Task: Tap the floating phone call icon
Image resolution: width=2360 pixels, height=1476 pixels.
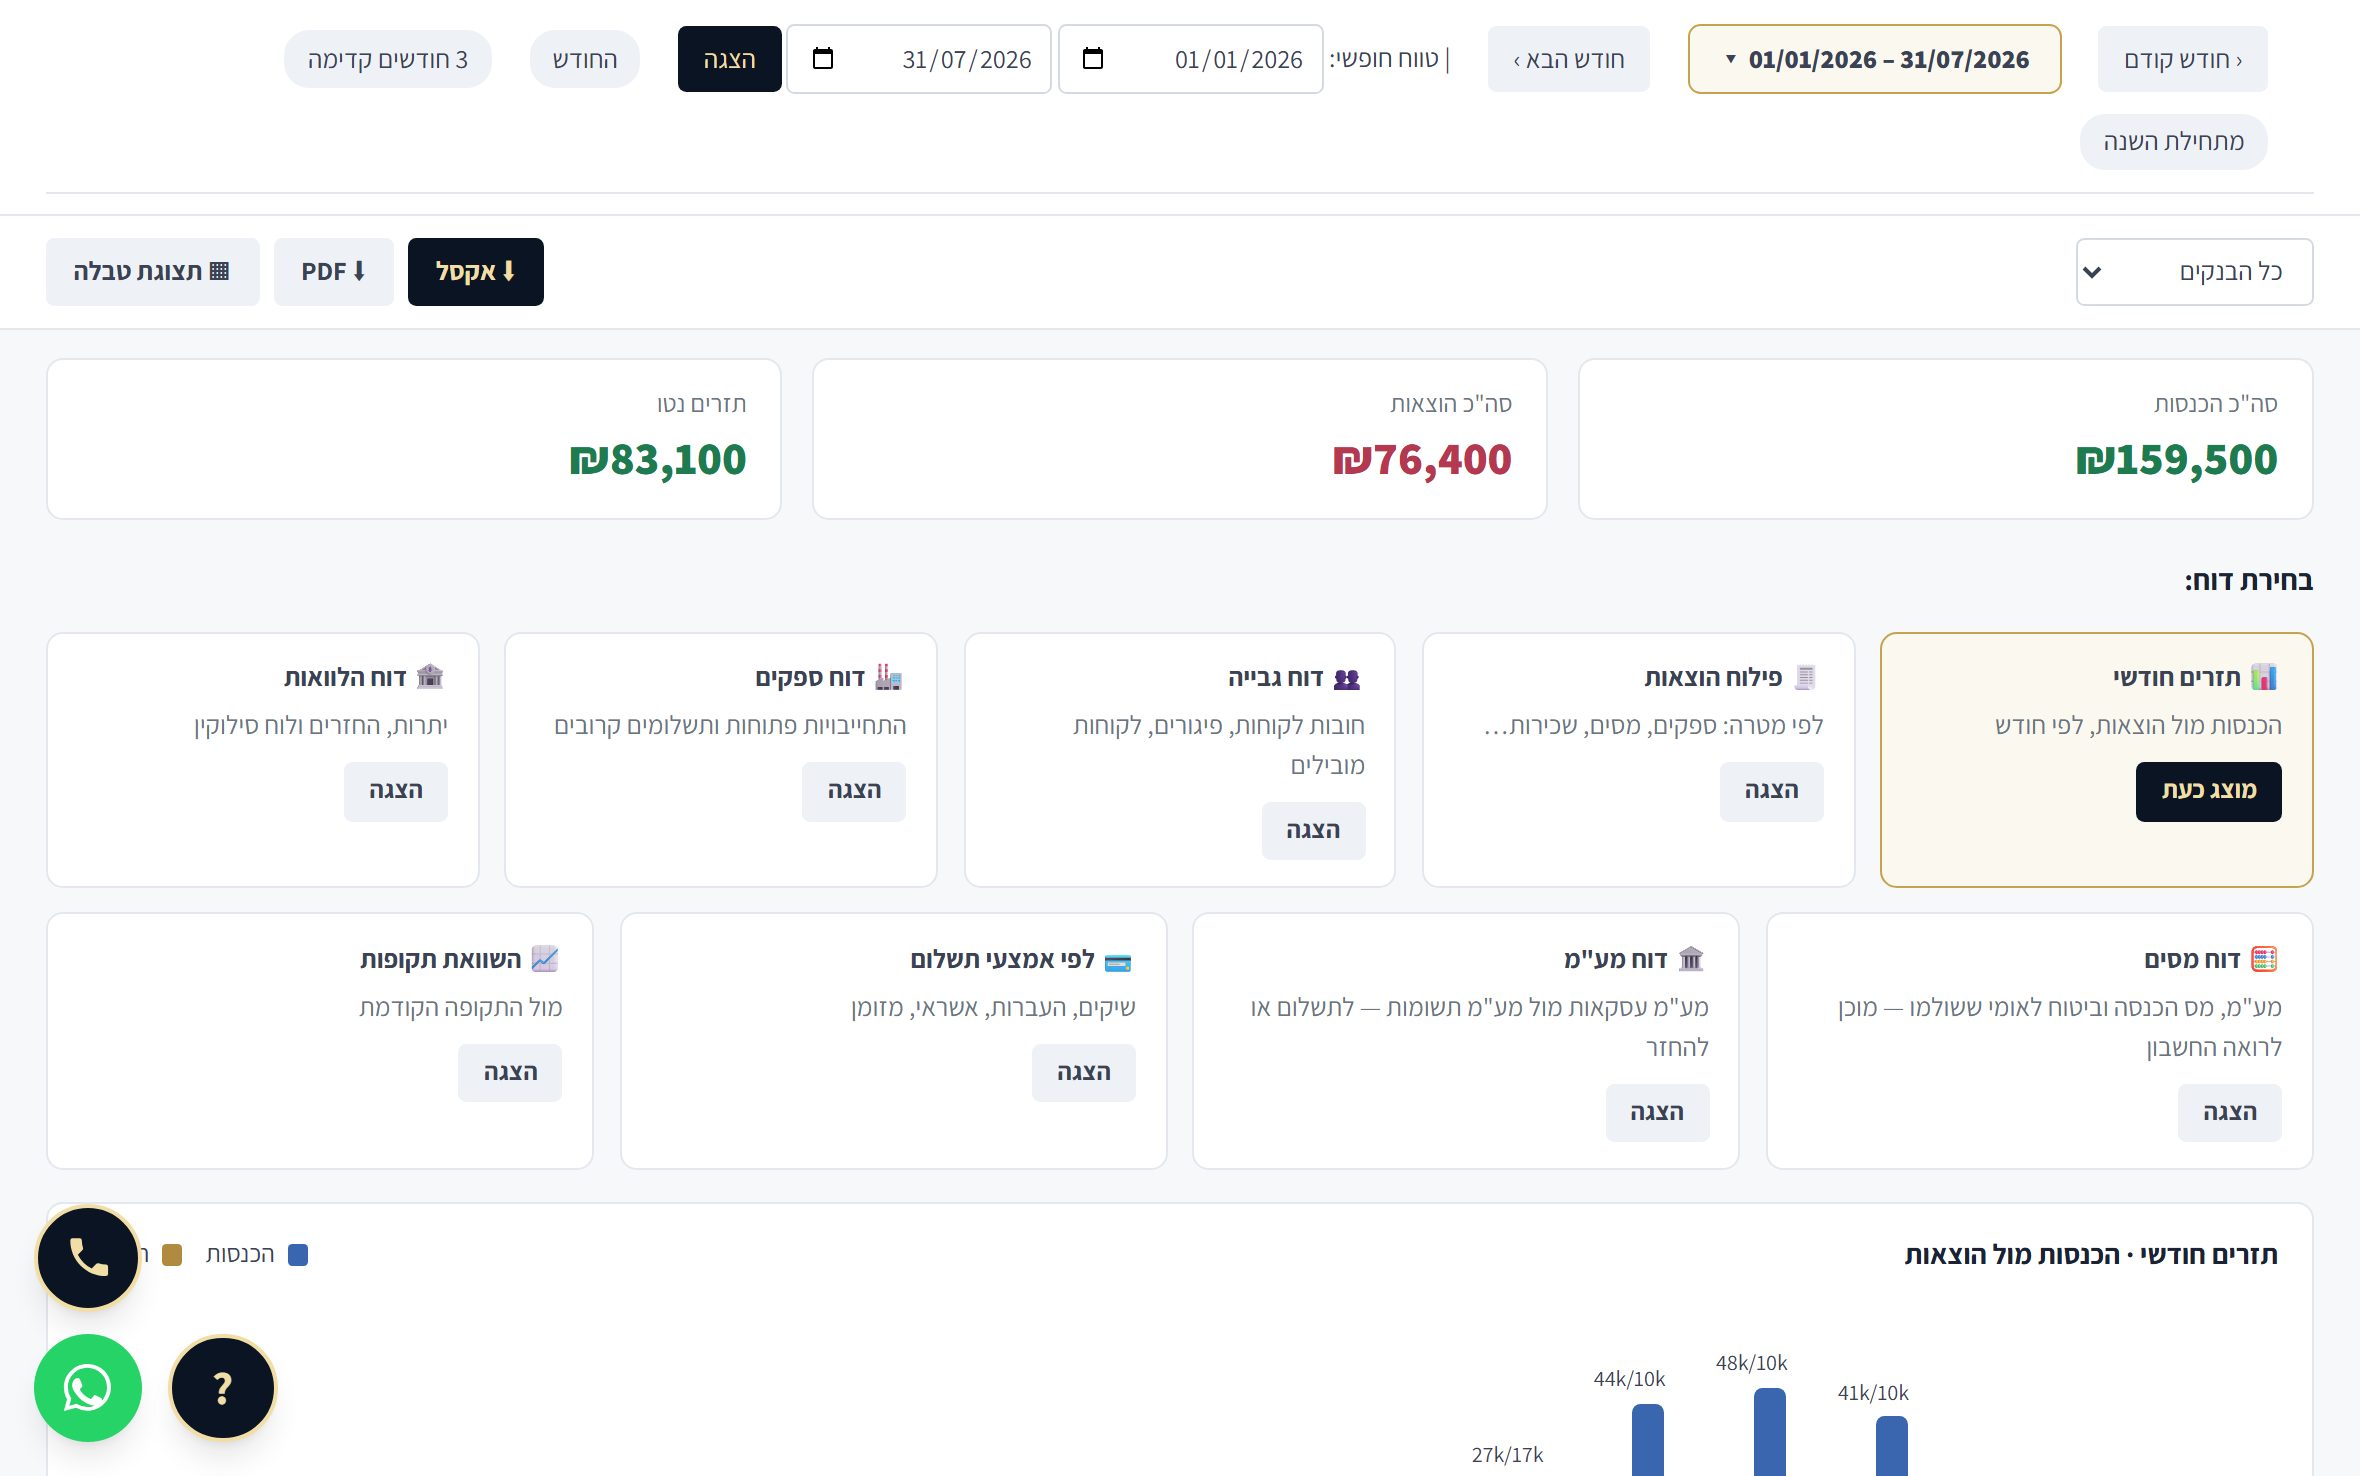Action: [88, 1258]
